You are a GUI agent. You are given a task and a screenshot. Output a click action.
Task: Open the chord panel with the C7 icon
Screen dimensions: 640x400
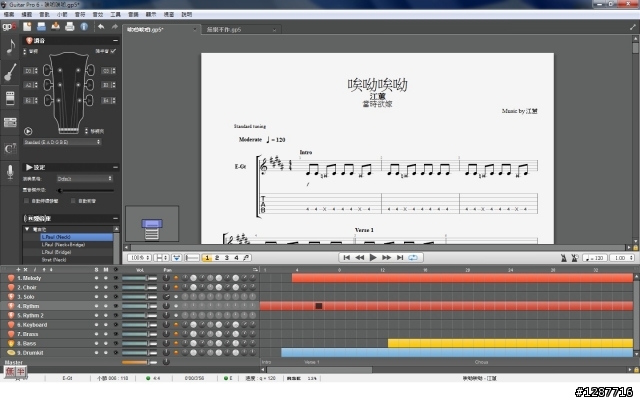[x=10, y=148]
